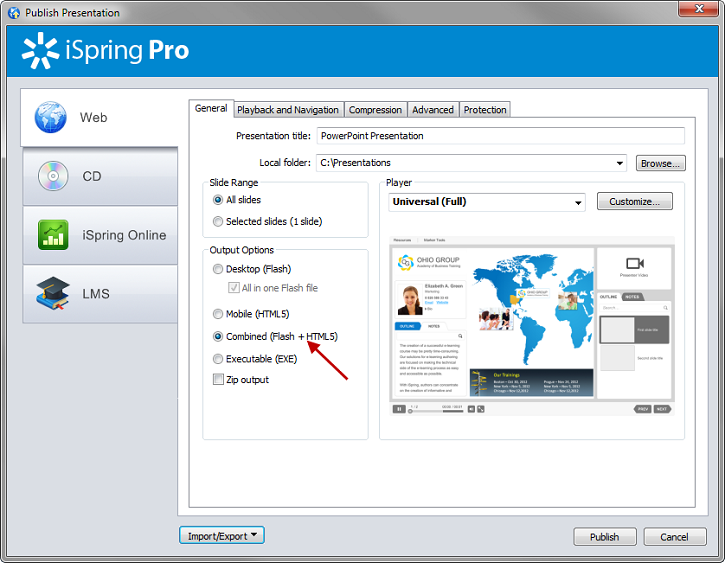The image size is (725, 563).
Task: Click the Cancel button
Action: 675,537
